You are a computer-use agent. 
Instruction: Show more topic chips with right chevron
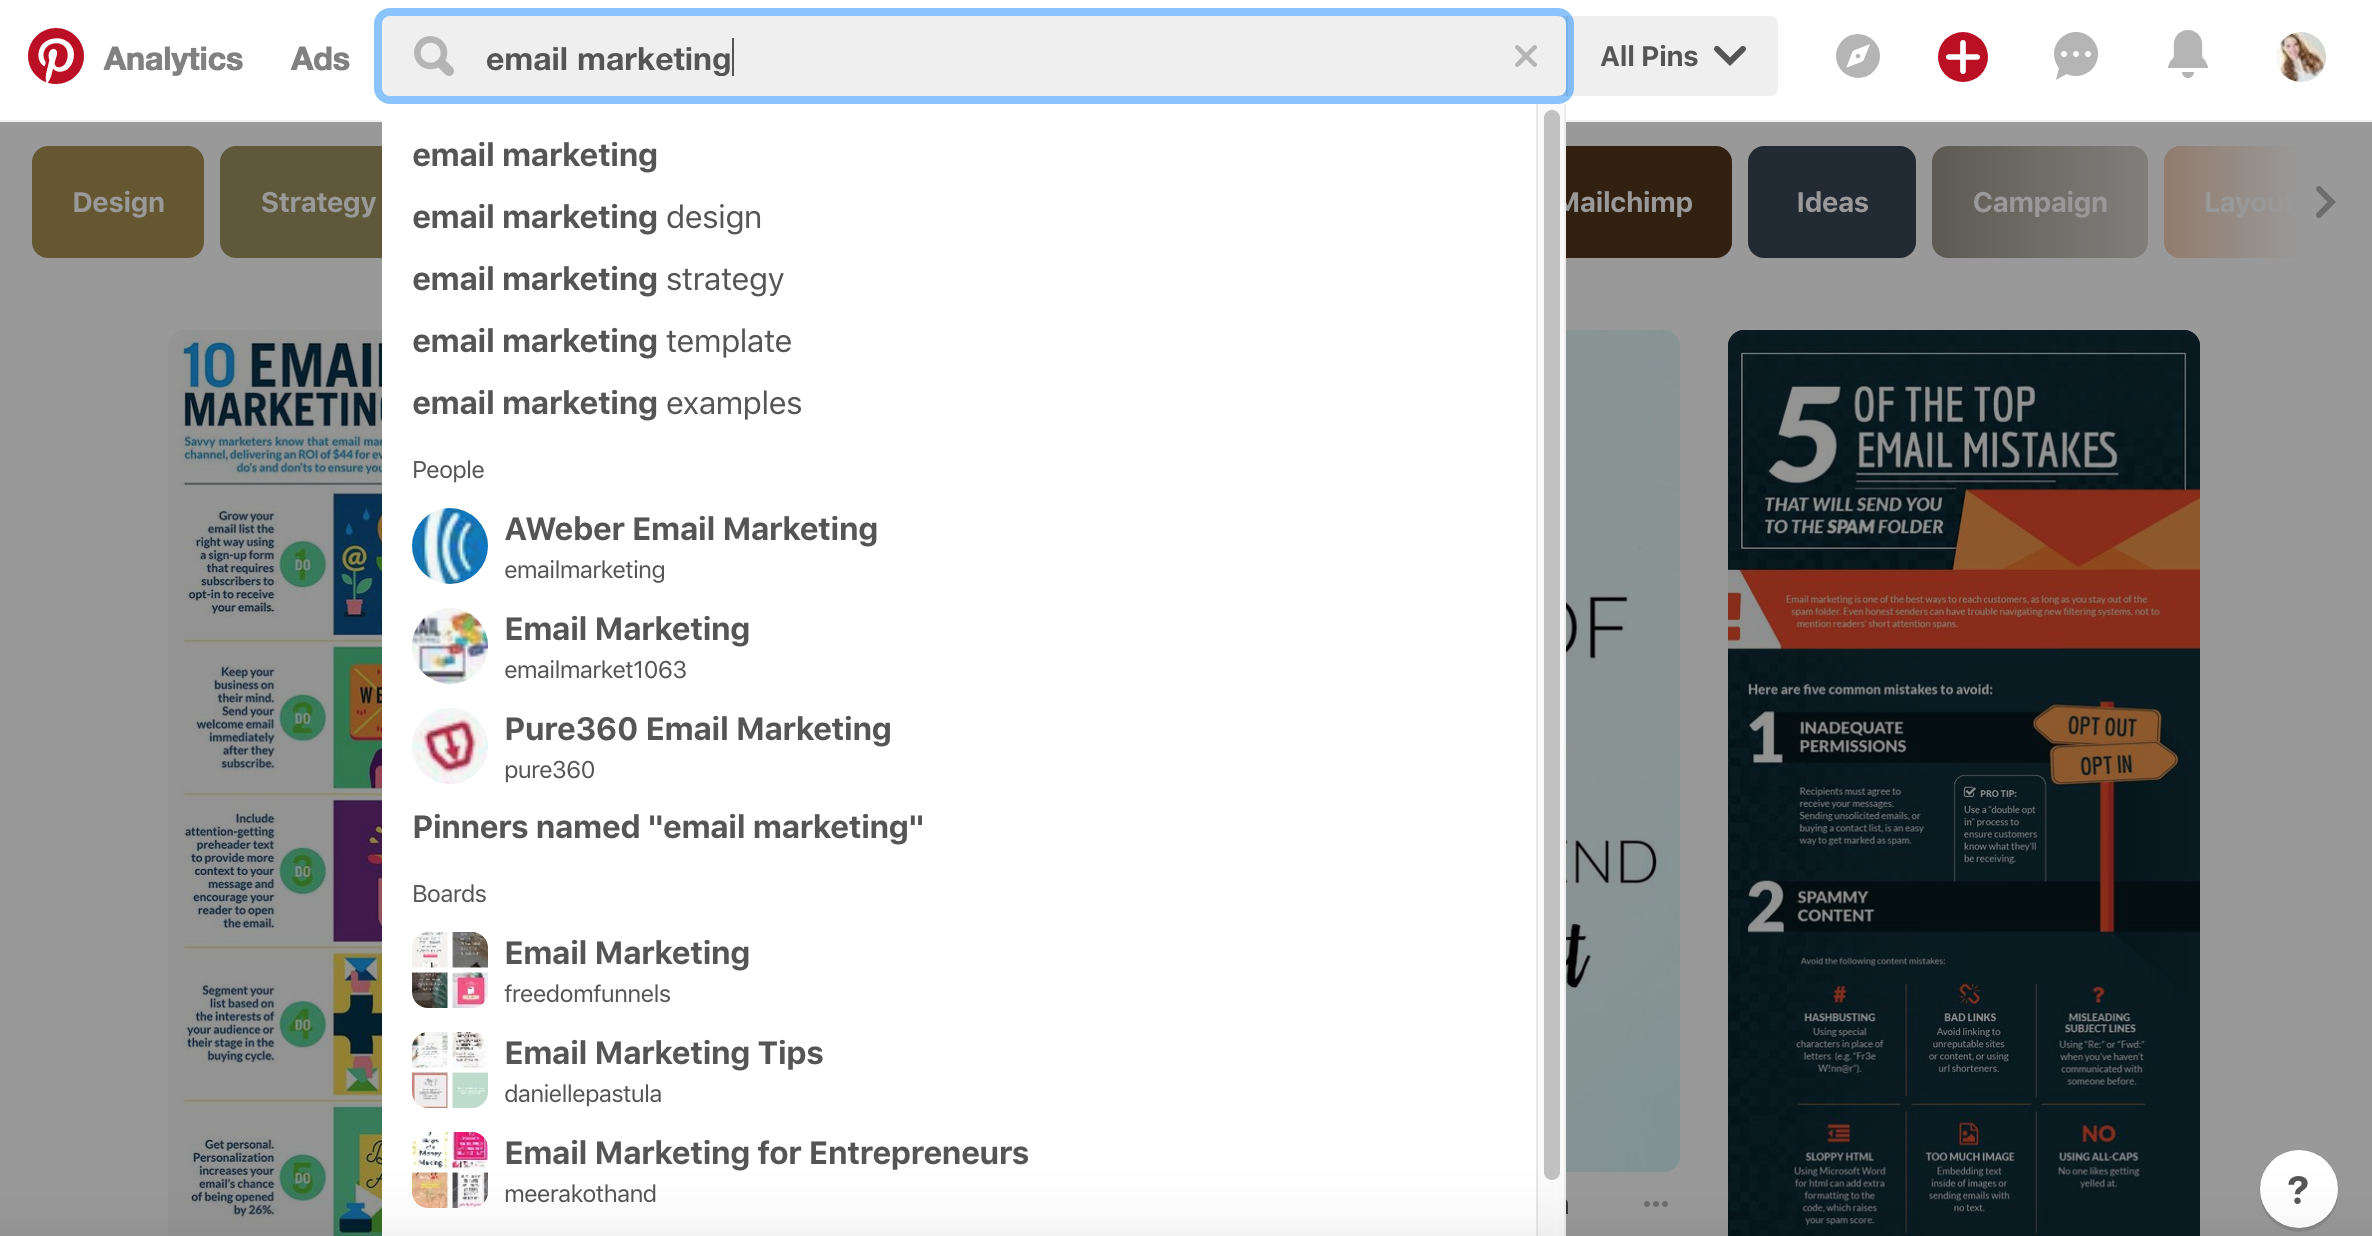pyautogui.click(x=2325, y=202)
